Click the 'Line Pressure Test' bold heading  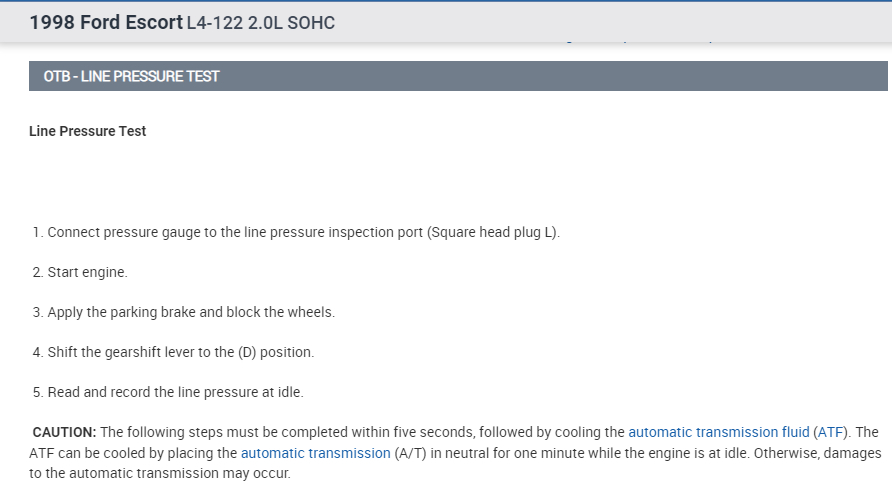88,131
